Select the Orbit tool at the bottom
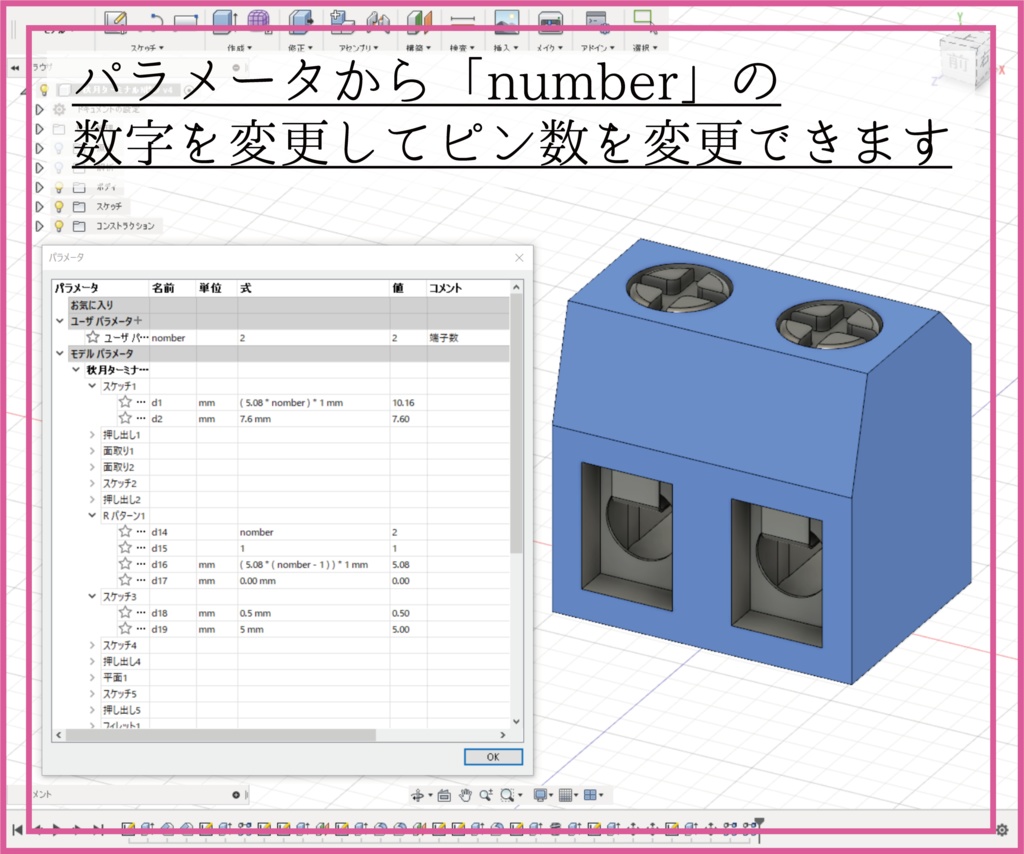This screenshot has height=854, width=1024. [x=418, y=795]
